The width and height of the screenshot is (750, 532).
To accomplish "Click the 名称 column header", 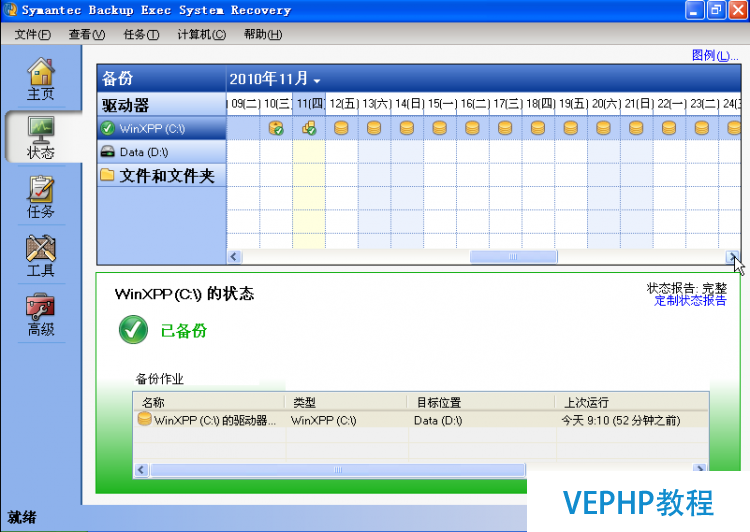I will click(x=209, y=402).
